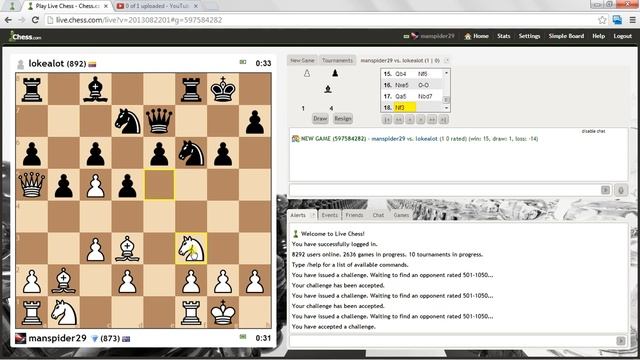640x360 pixels.
Task: Click the browser address bar
Action: tap(320, 20)
